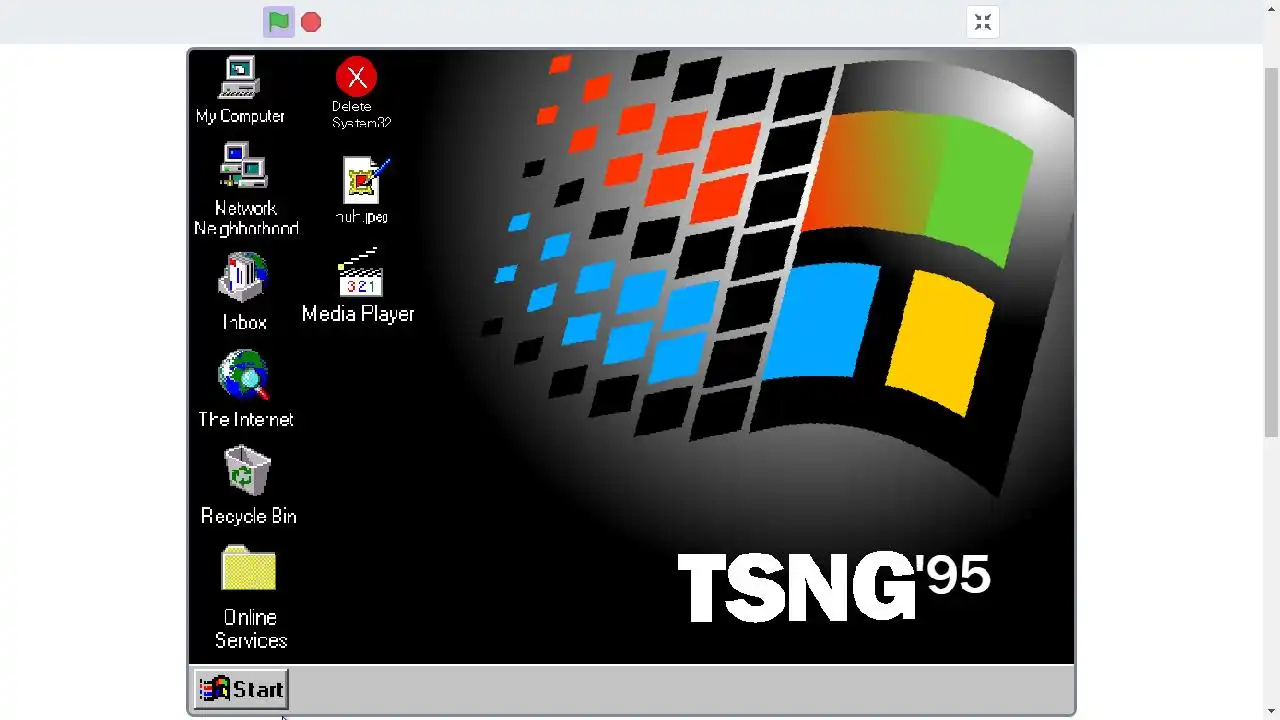This screenshot has height=720, width=1280.
Task: Open the My Computer desktop icon
Action: (x=240, y=78)
